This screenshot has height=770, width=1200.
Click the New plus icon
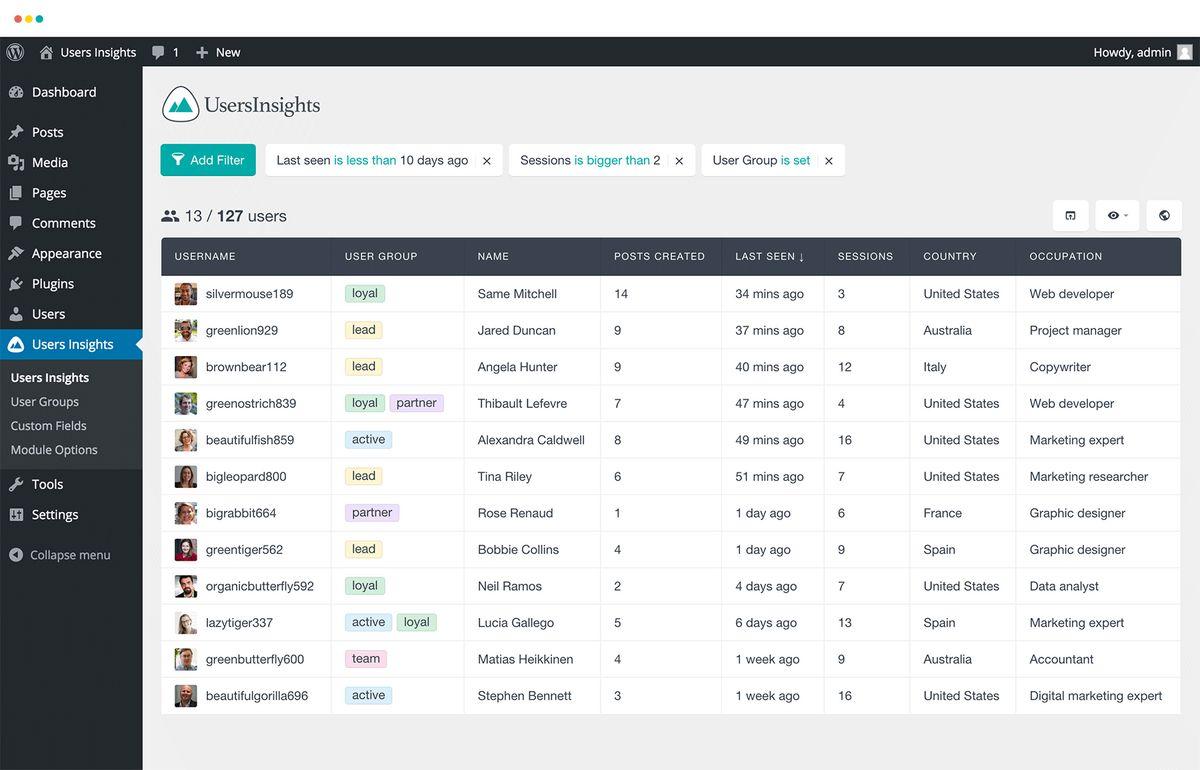pyautogui.click(x=202, y=52)
